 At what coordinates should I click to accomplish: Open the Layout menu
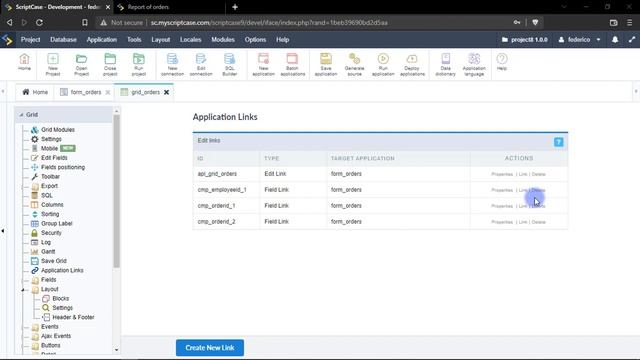click(x=160, y=40)
